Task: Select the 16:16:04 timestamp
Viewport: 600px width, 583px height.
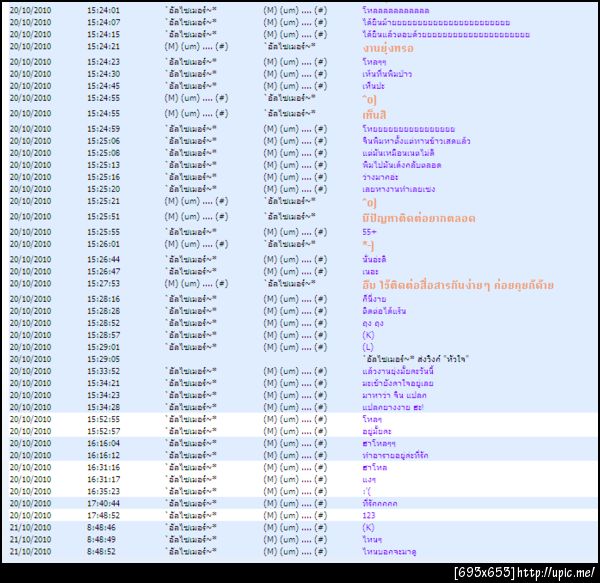Action: (103, 443)
